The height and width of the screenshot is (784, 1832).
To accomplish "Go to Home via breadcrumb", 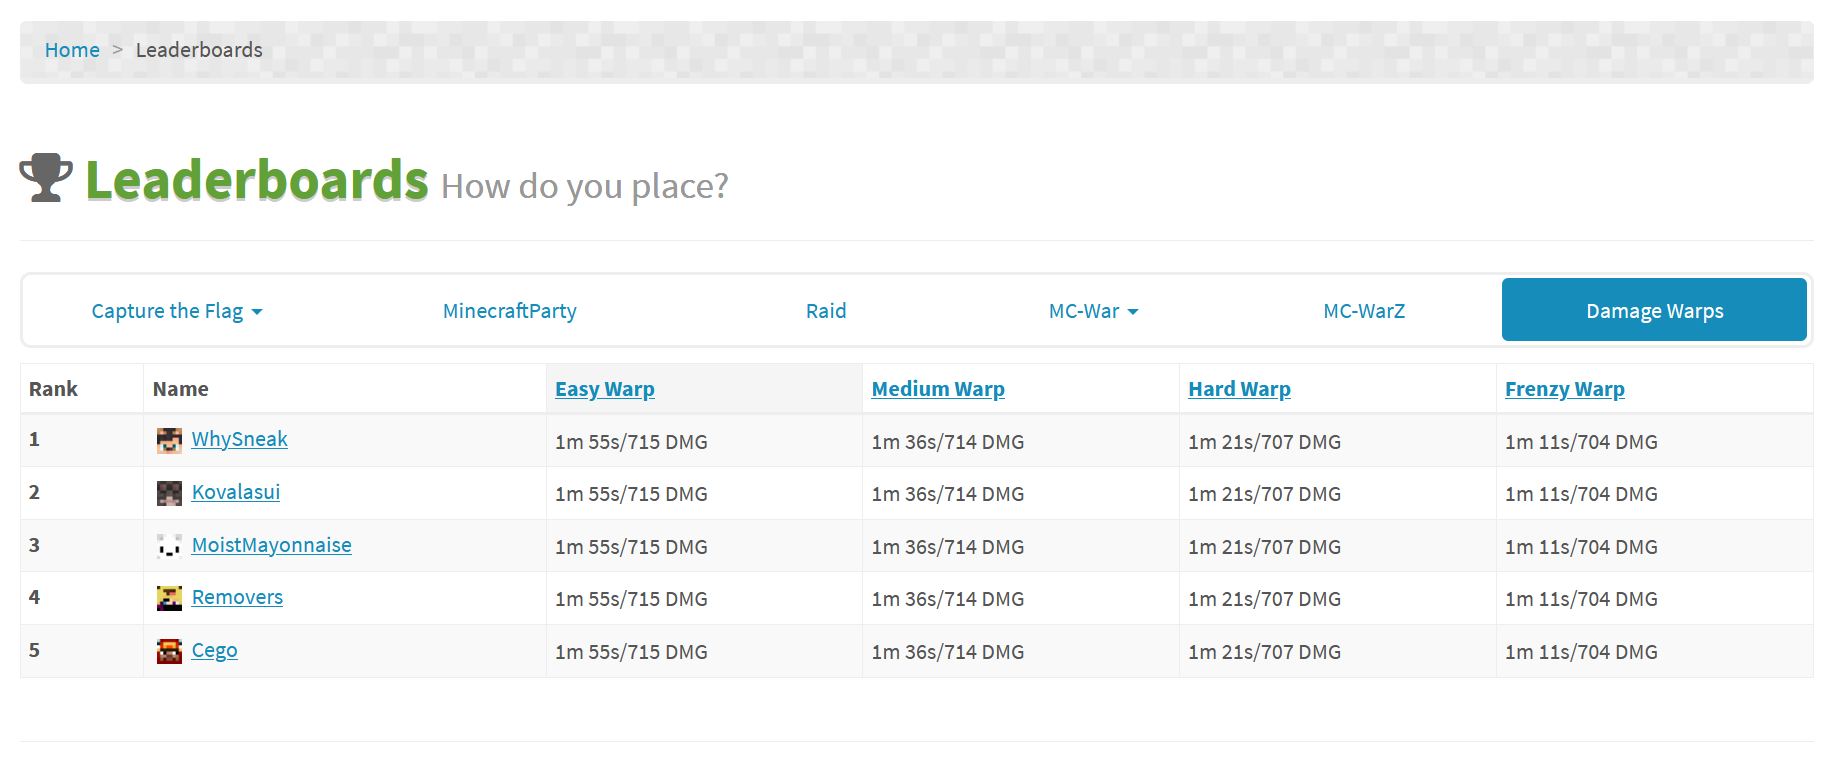I will (72, 50).
